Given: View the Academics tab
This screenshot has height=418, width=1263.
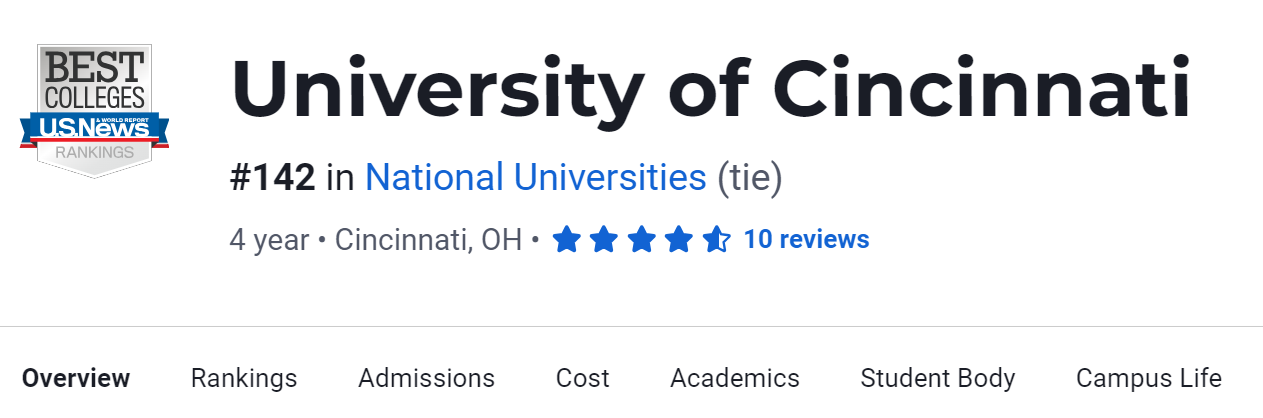Looking at the screenshot, I should point(735,378).
